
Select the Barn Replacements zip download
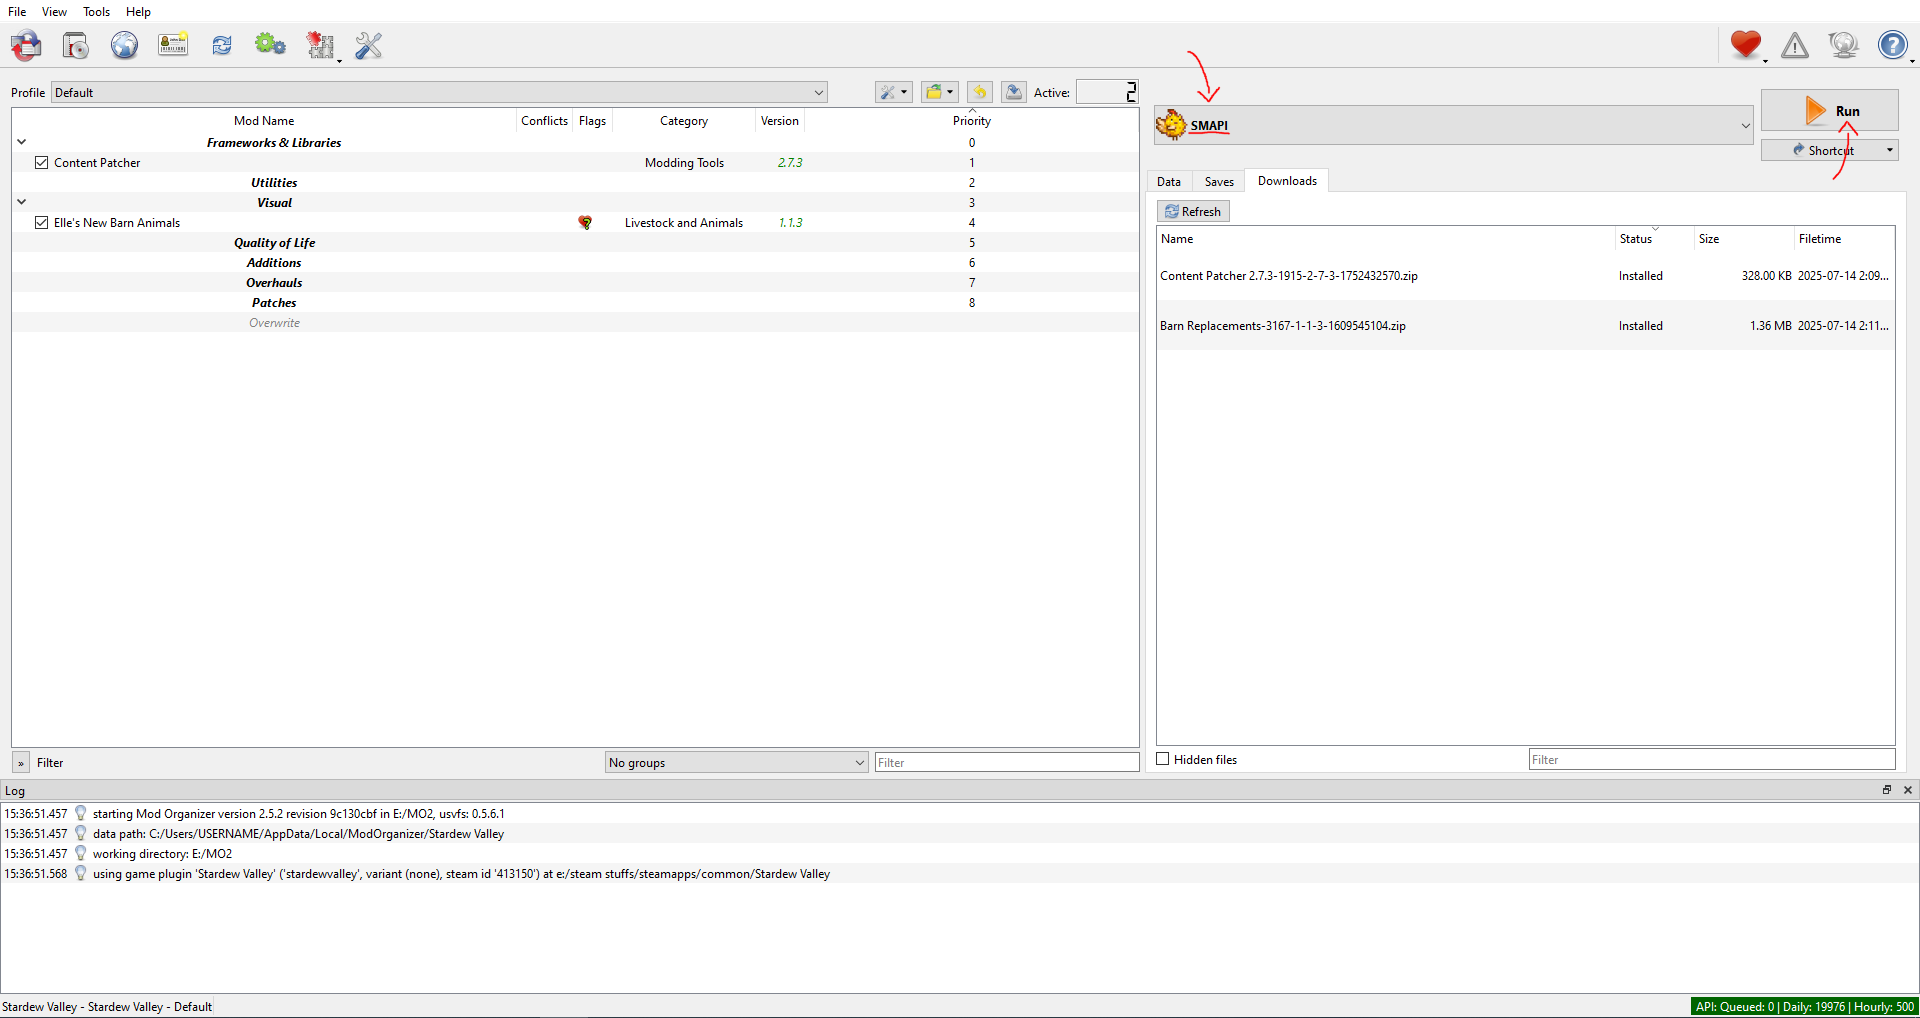1526,326
